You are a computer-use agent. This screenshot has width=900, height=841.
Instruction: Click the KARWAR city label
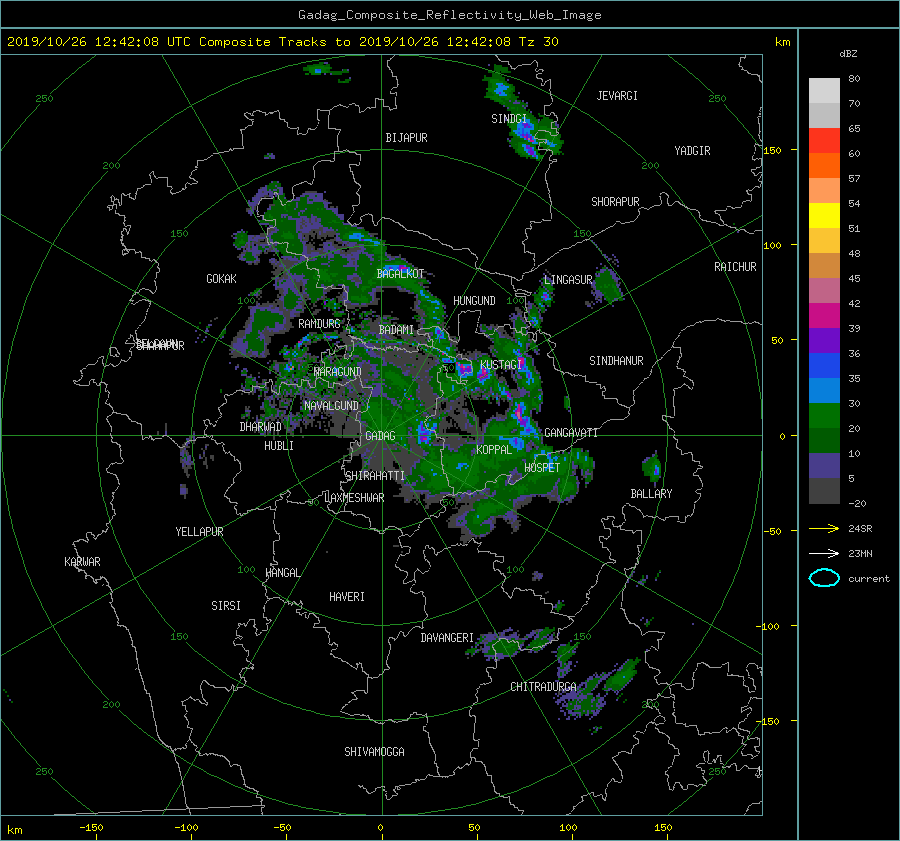point(83,562)
